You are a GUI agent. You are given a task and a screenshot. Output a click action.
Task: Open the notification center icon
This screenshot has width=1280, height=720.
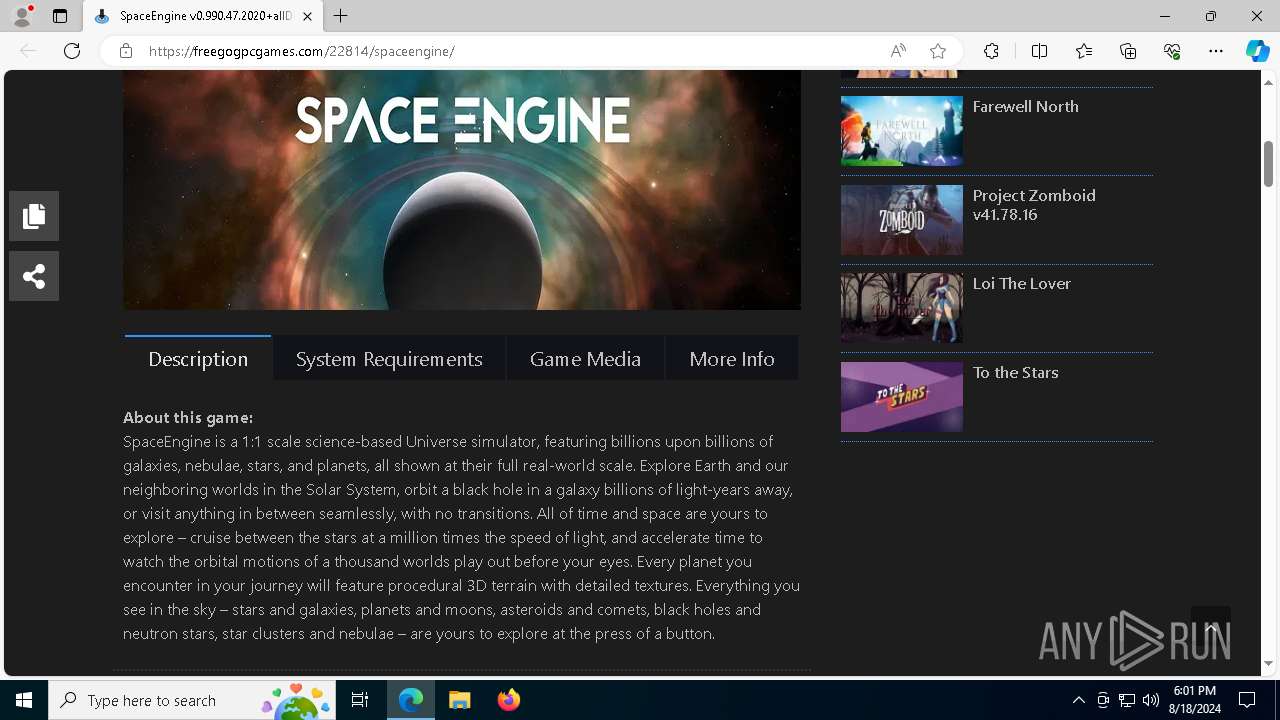[x=1247, y=700]
